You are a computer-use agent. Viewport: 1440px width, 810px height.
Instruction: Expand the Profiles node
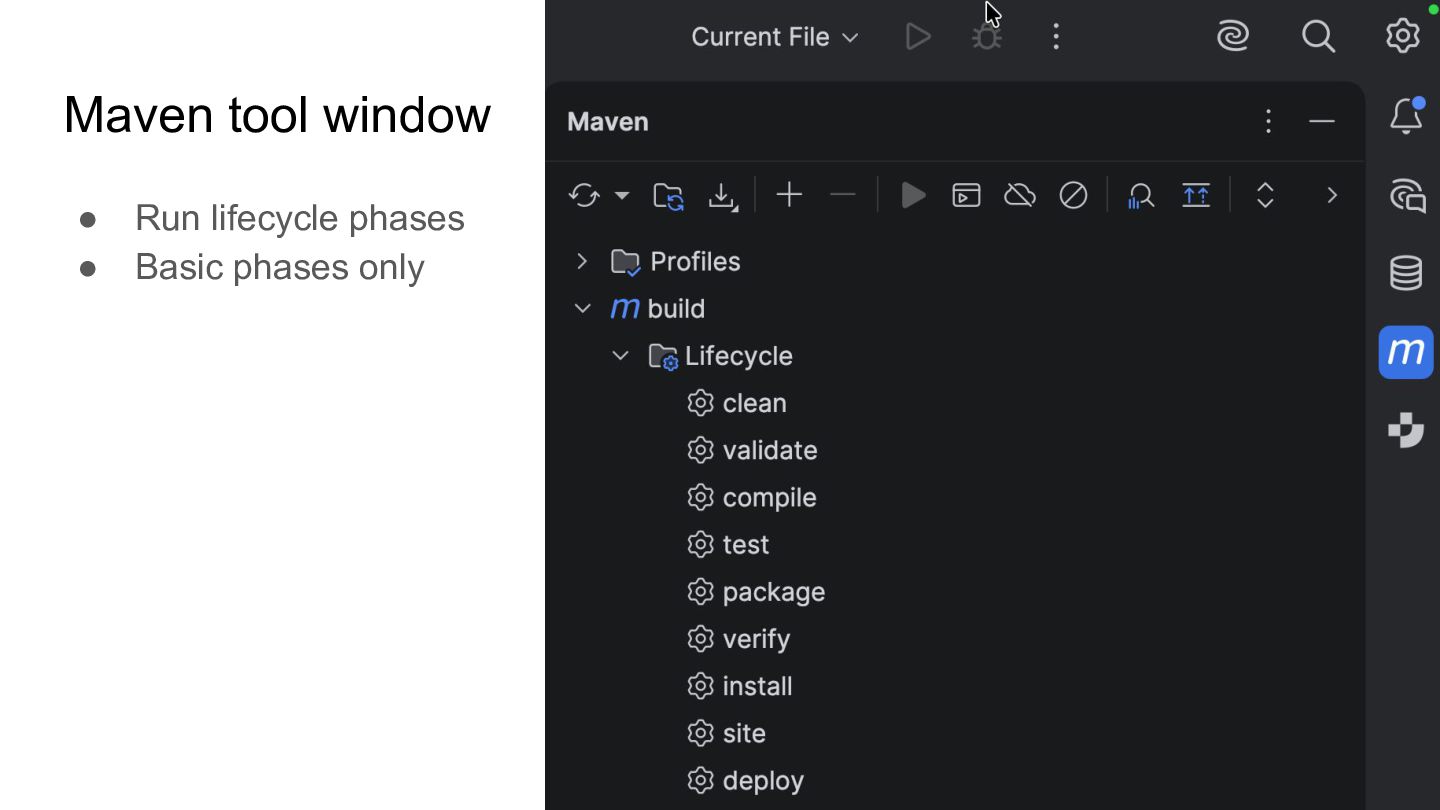[x=582, y=262]
